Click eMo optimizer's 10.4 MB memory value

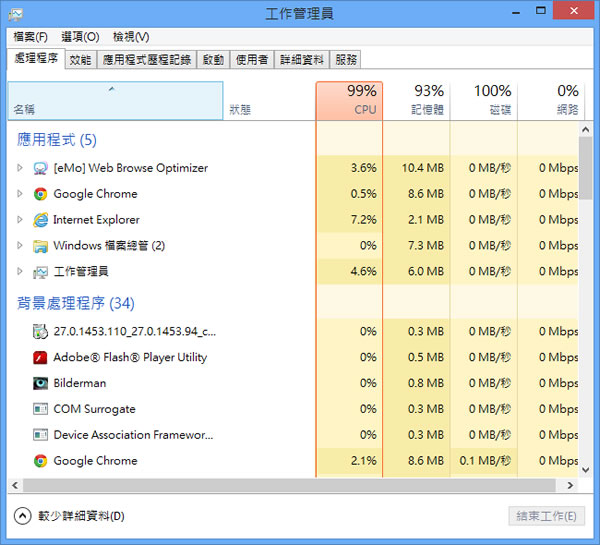[x=422, y=168]
